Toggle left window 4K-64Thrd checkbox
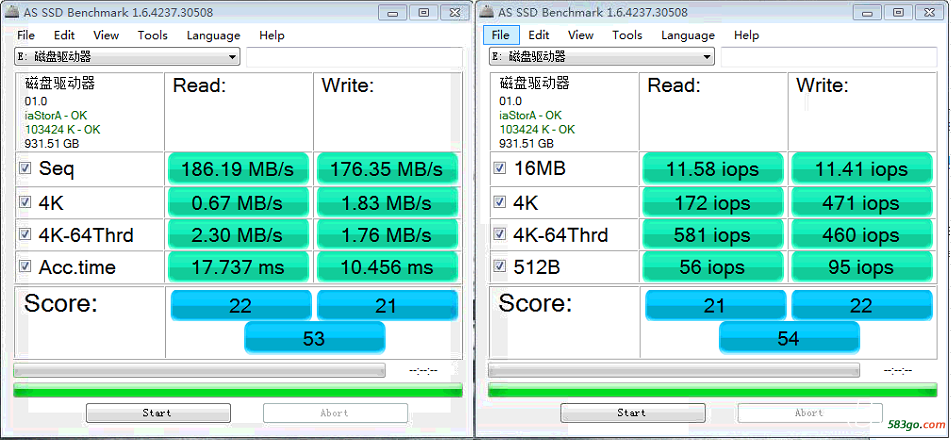Image resolution: width=951 pixels, height=440 pixels. click(x=25, y=234)
